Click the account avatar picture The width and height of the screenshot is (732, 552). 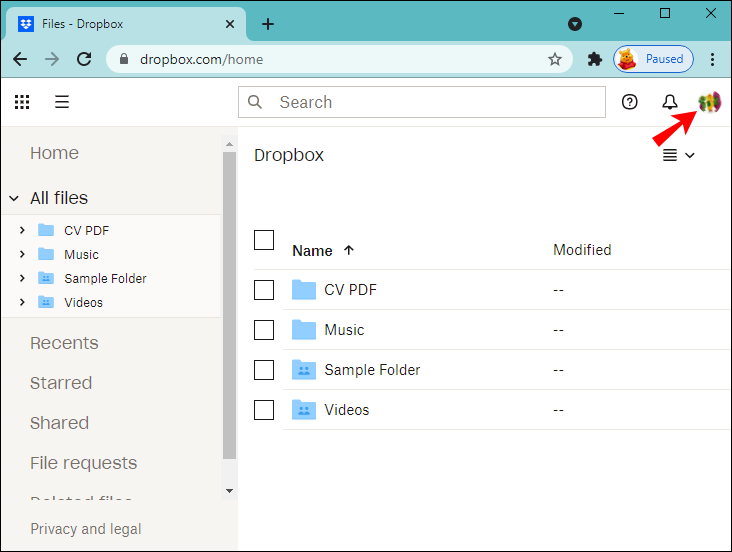click(x=709, y=102)
